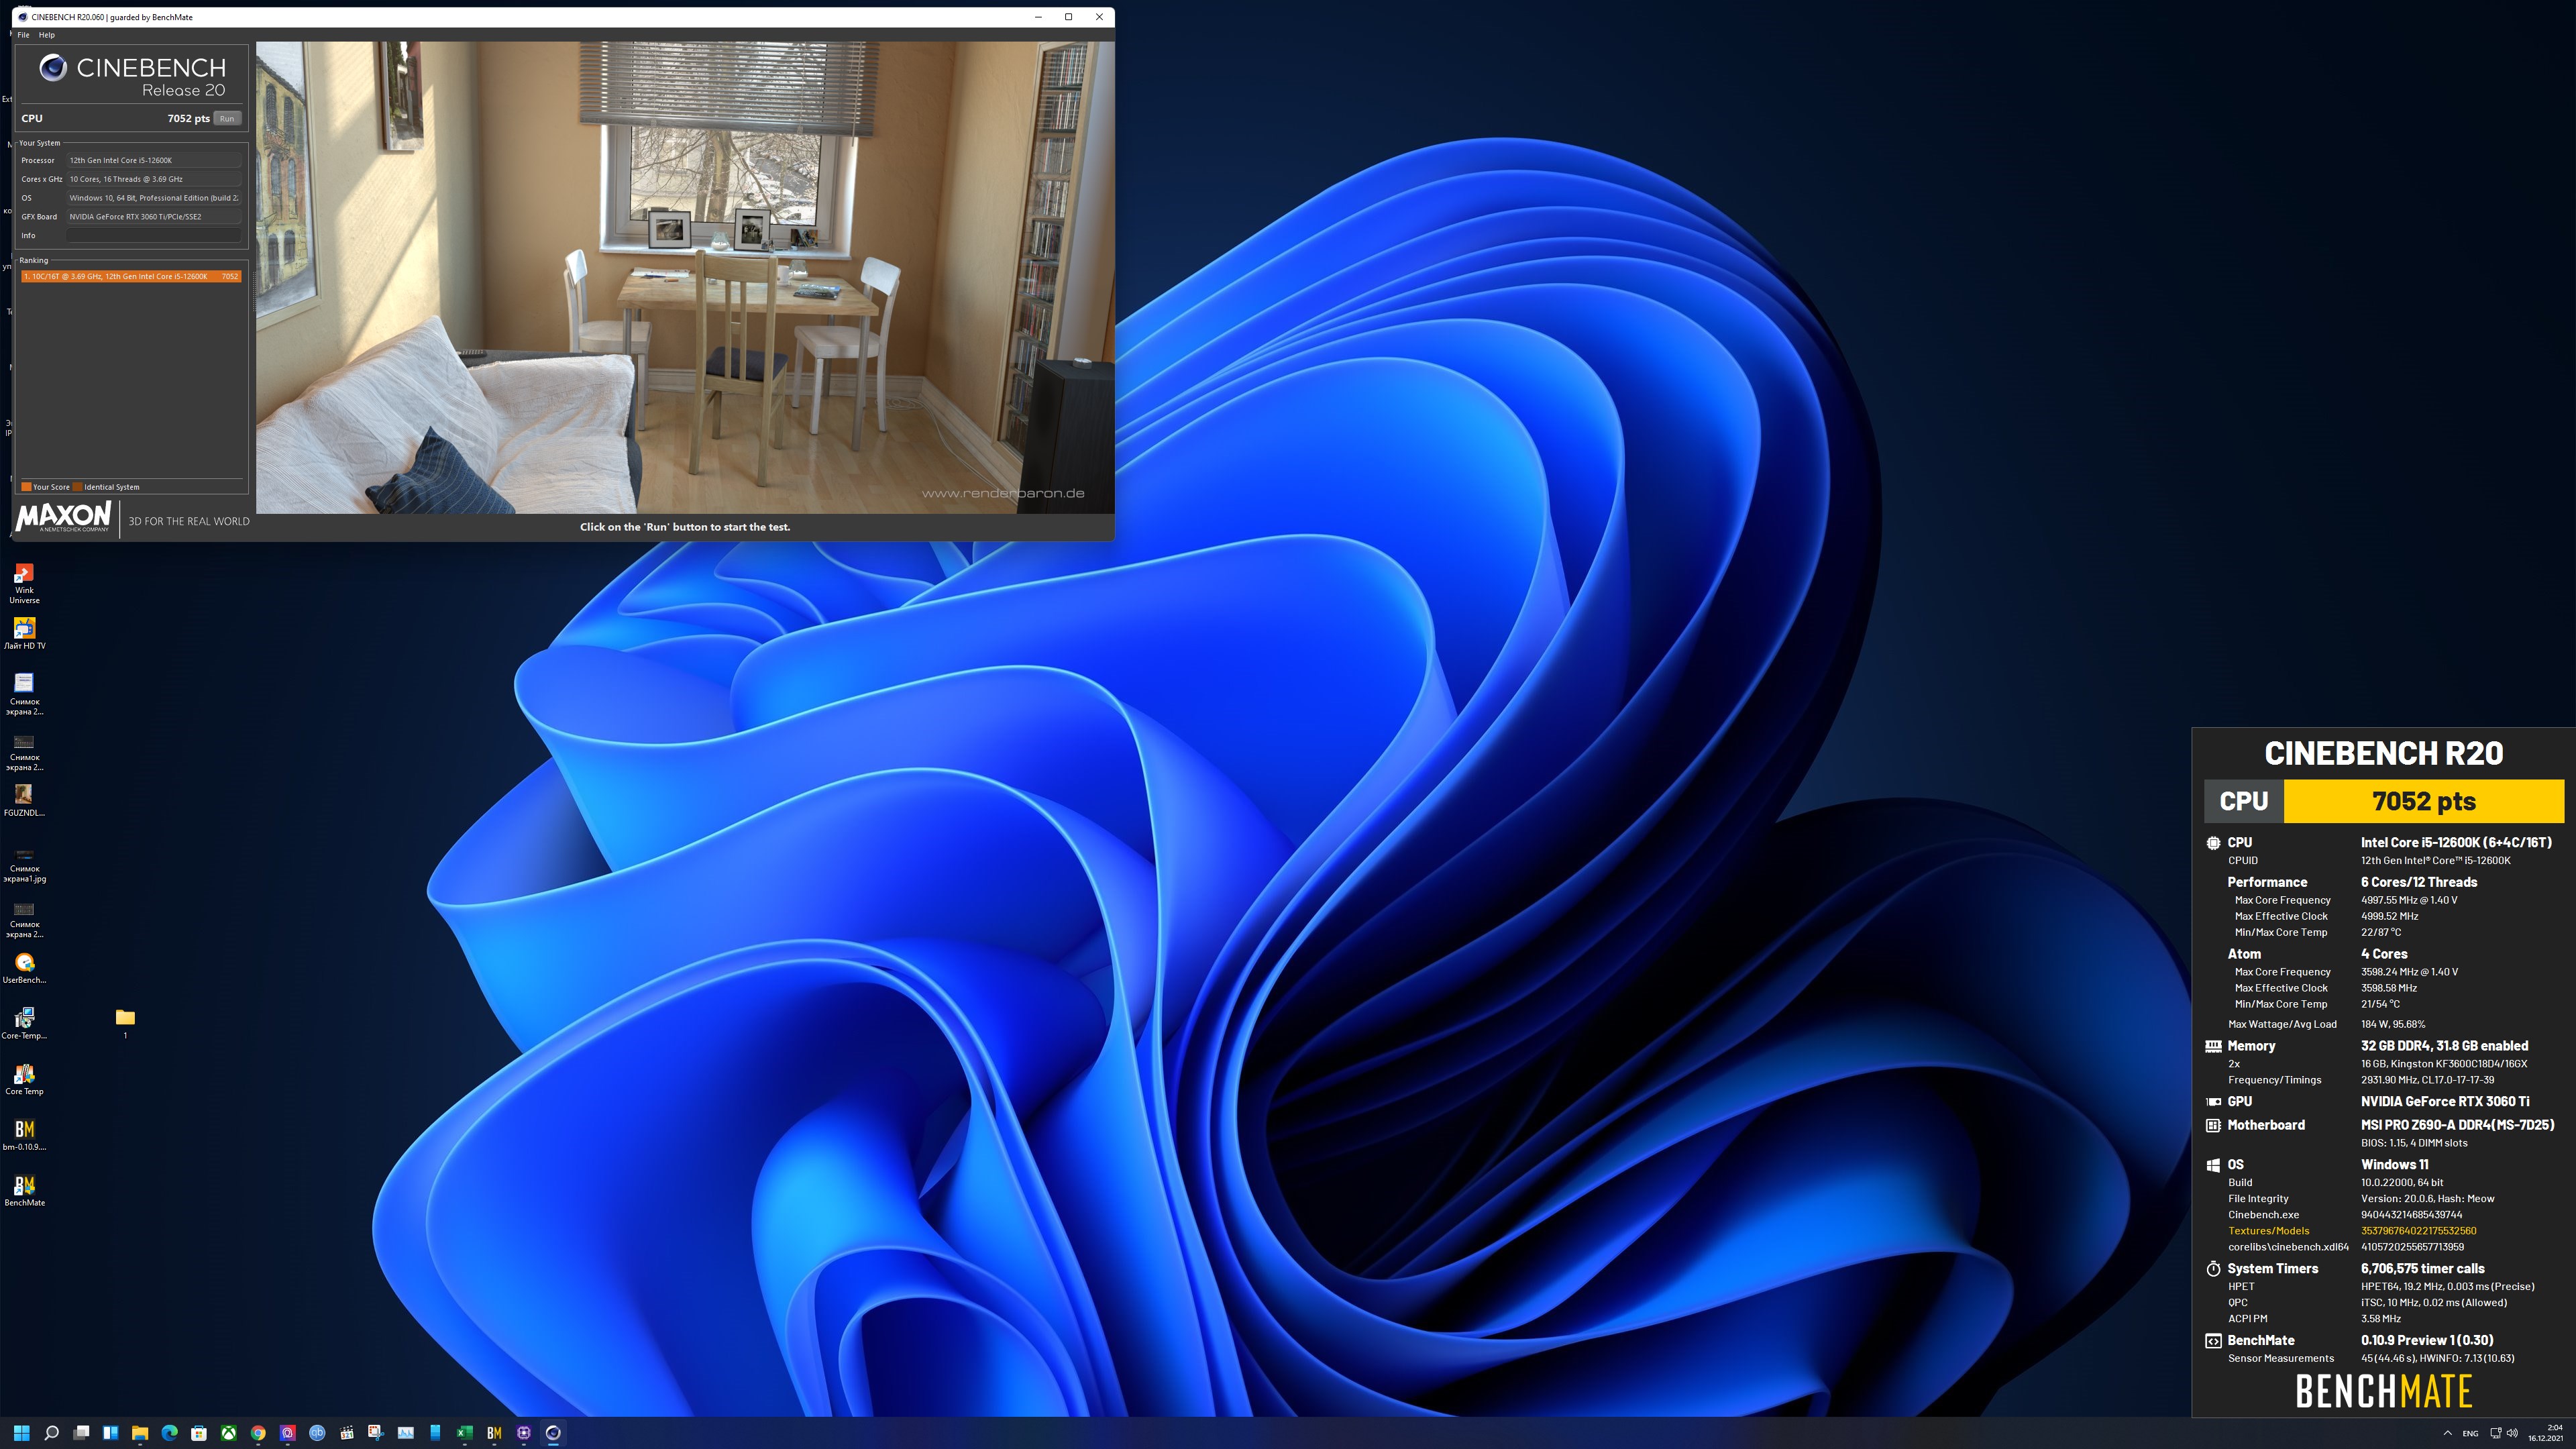The height and width of the screenshot is (1449, 2576).
Task: Launch the BenchMate desktop shortcut
Action: [24, 1190]
